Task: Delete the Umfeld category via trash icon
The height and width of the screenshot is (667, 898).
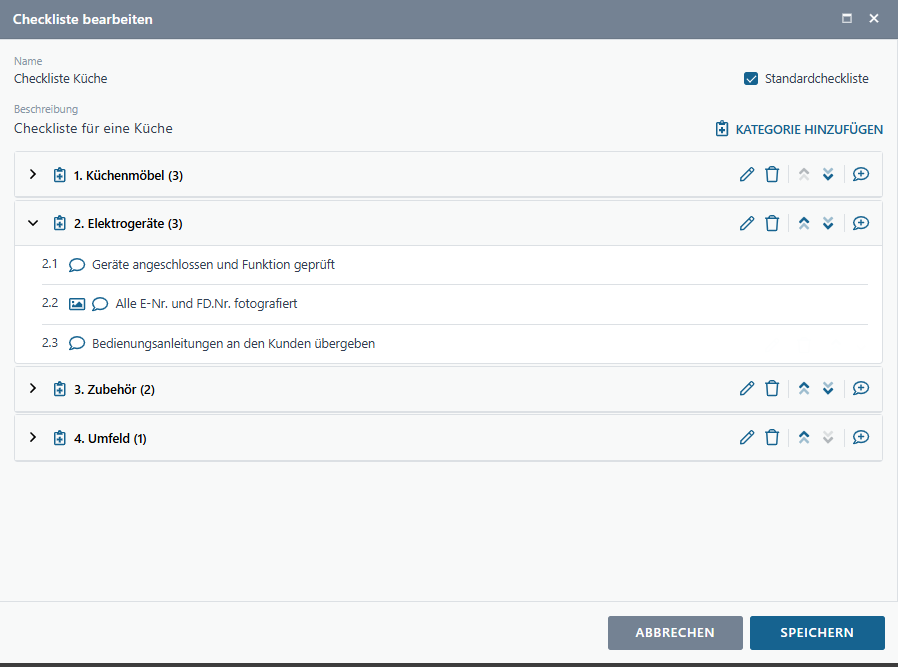Action: click(772, 438)
